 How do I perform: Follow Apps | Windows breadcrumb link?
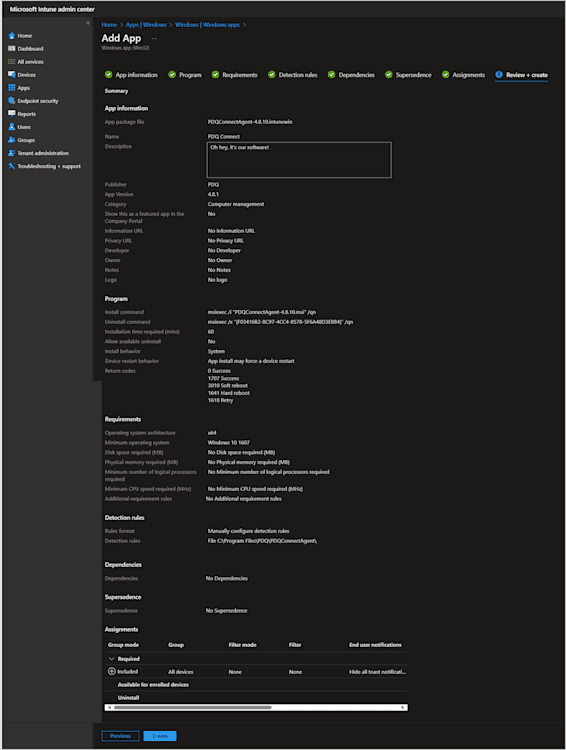[x=146, y=25]
